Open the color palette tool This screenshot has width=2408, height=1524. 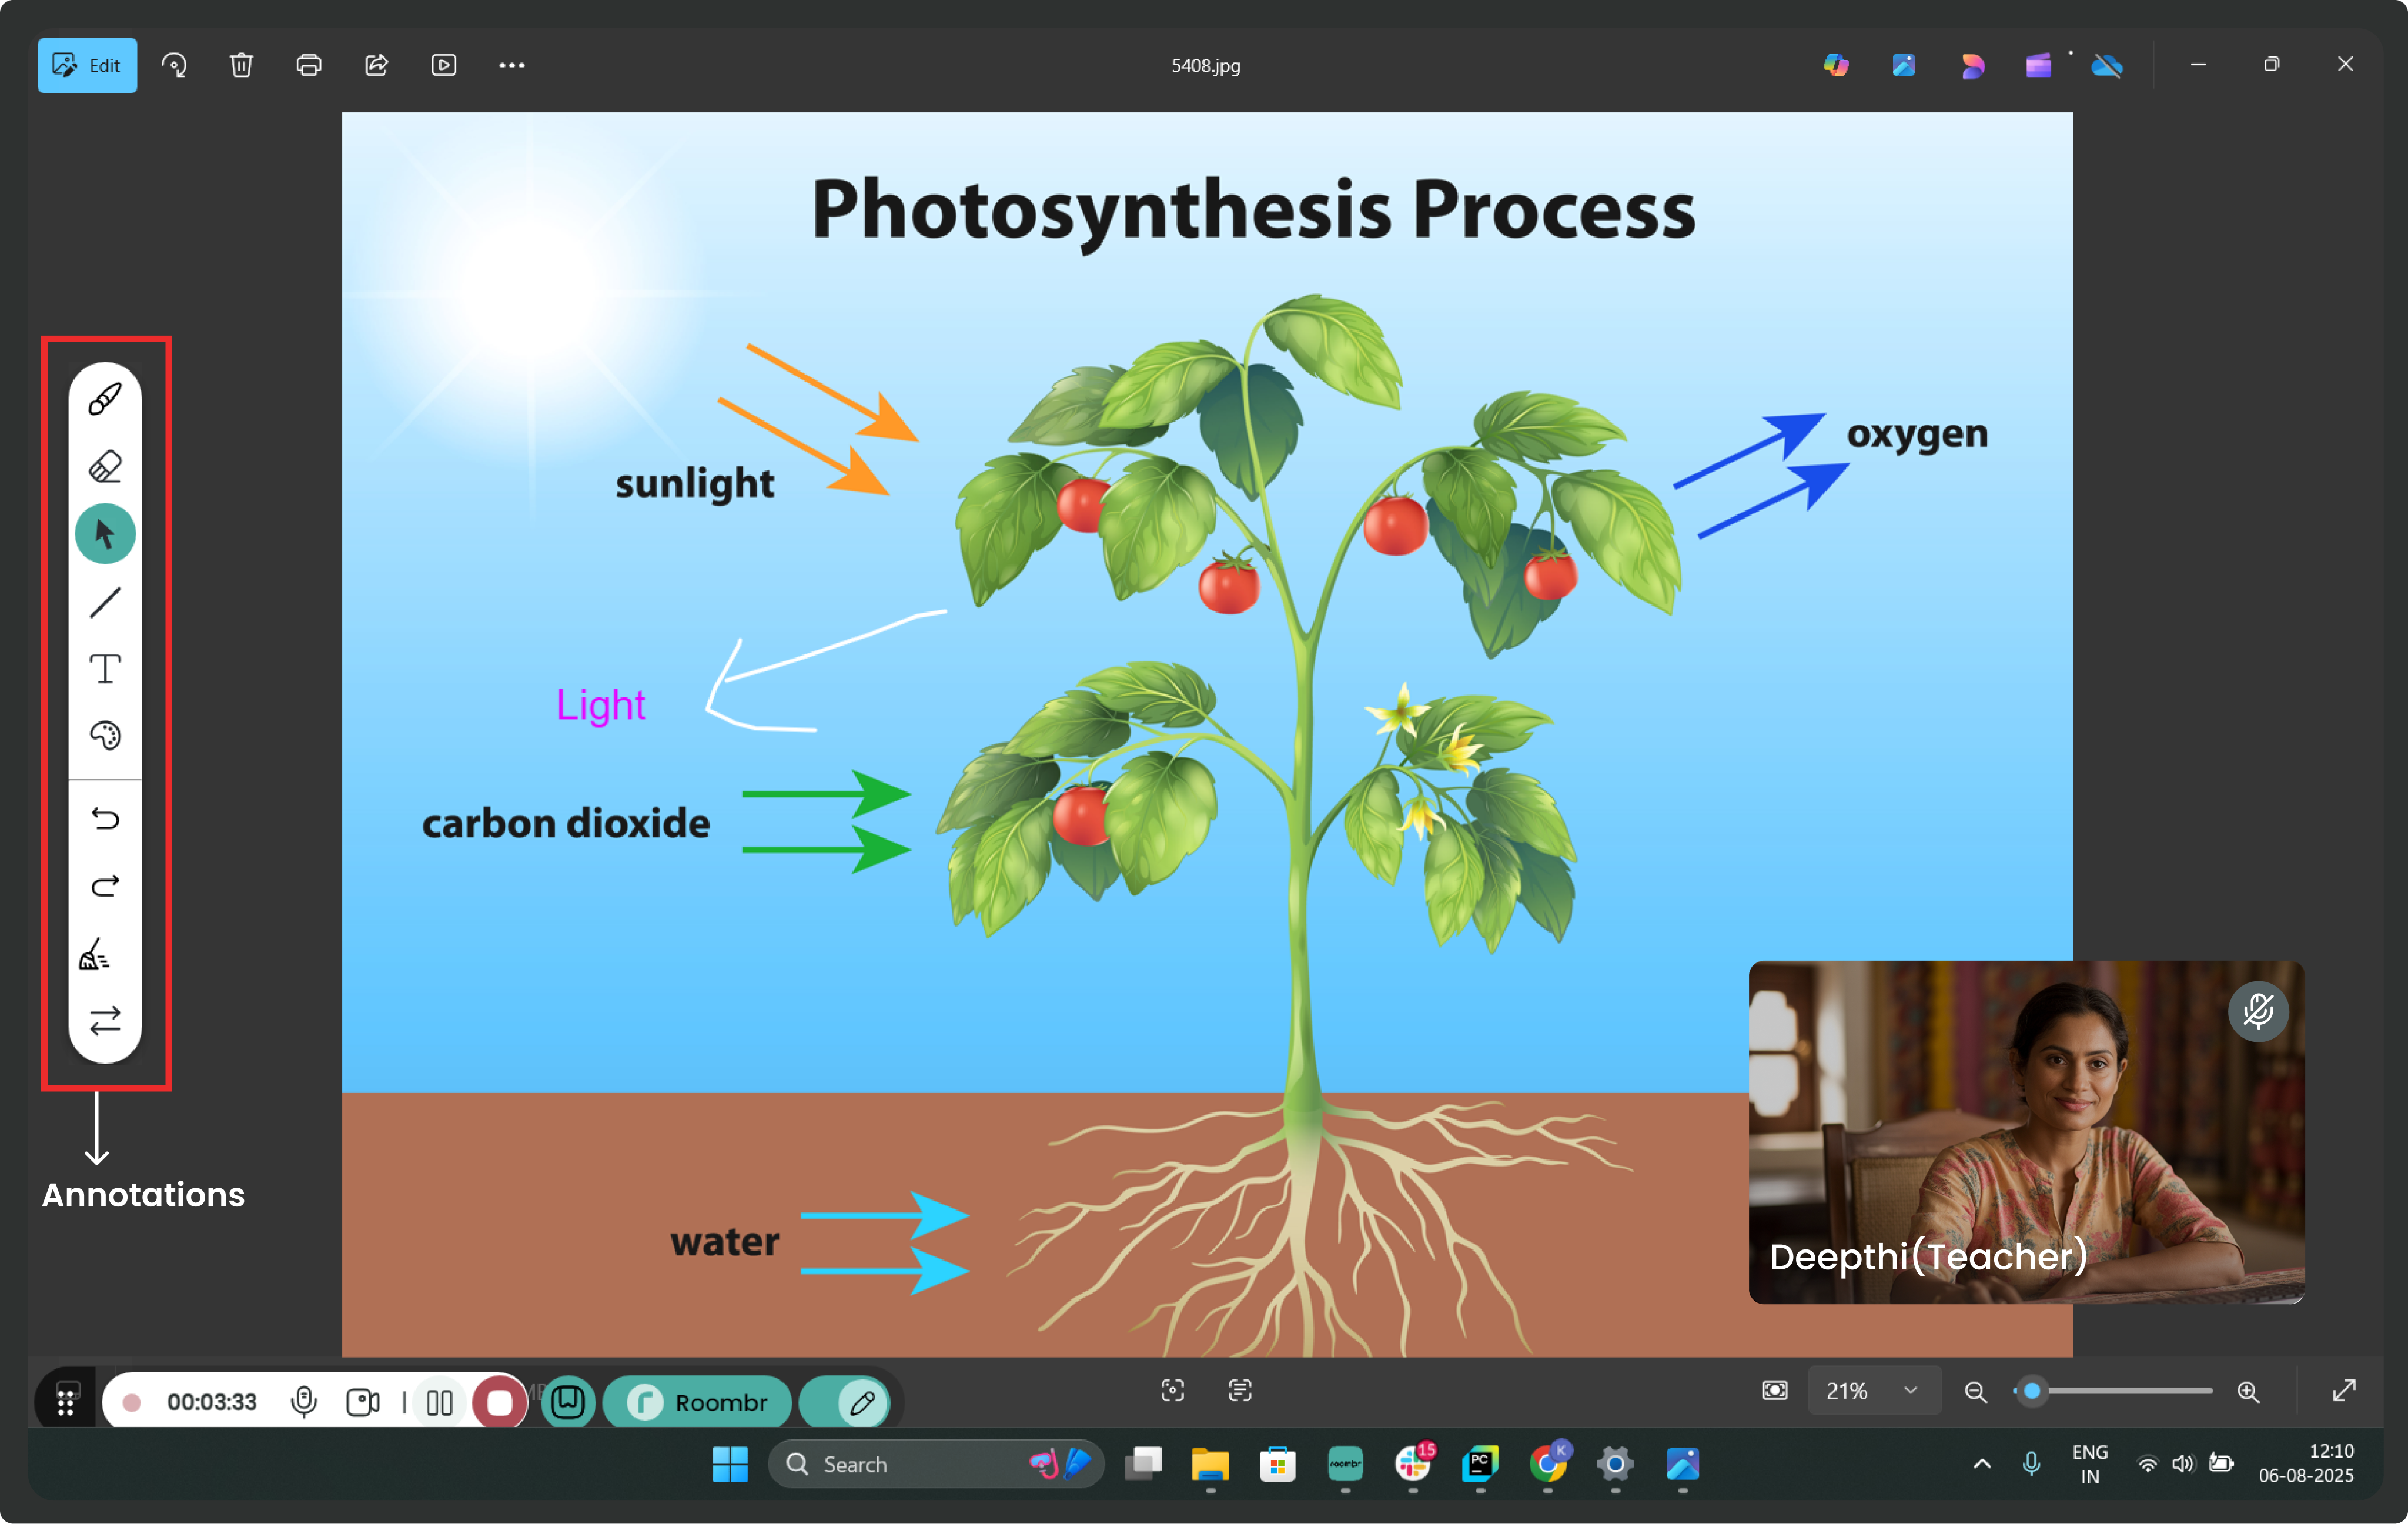point(105,736)
